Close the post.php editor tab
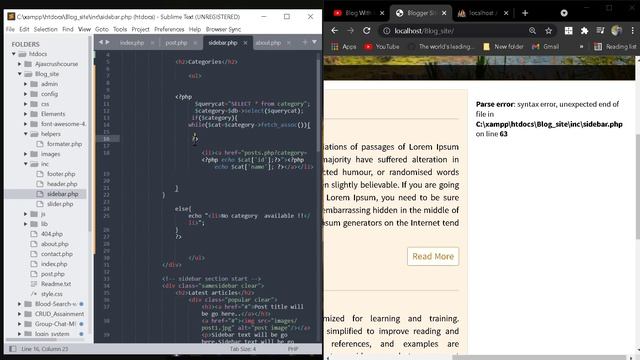Screen dimensions: 640x360 [195, 43]
